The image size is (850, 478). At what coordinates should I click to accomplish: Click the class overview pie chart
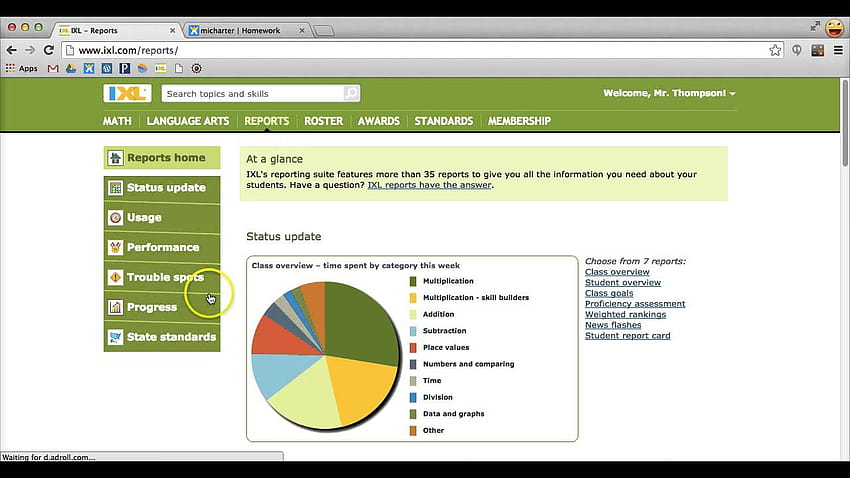point(325,356)
